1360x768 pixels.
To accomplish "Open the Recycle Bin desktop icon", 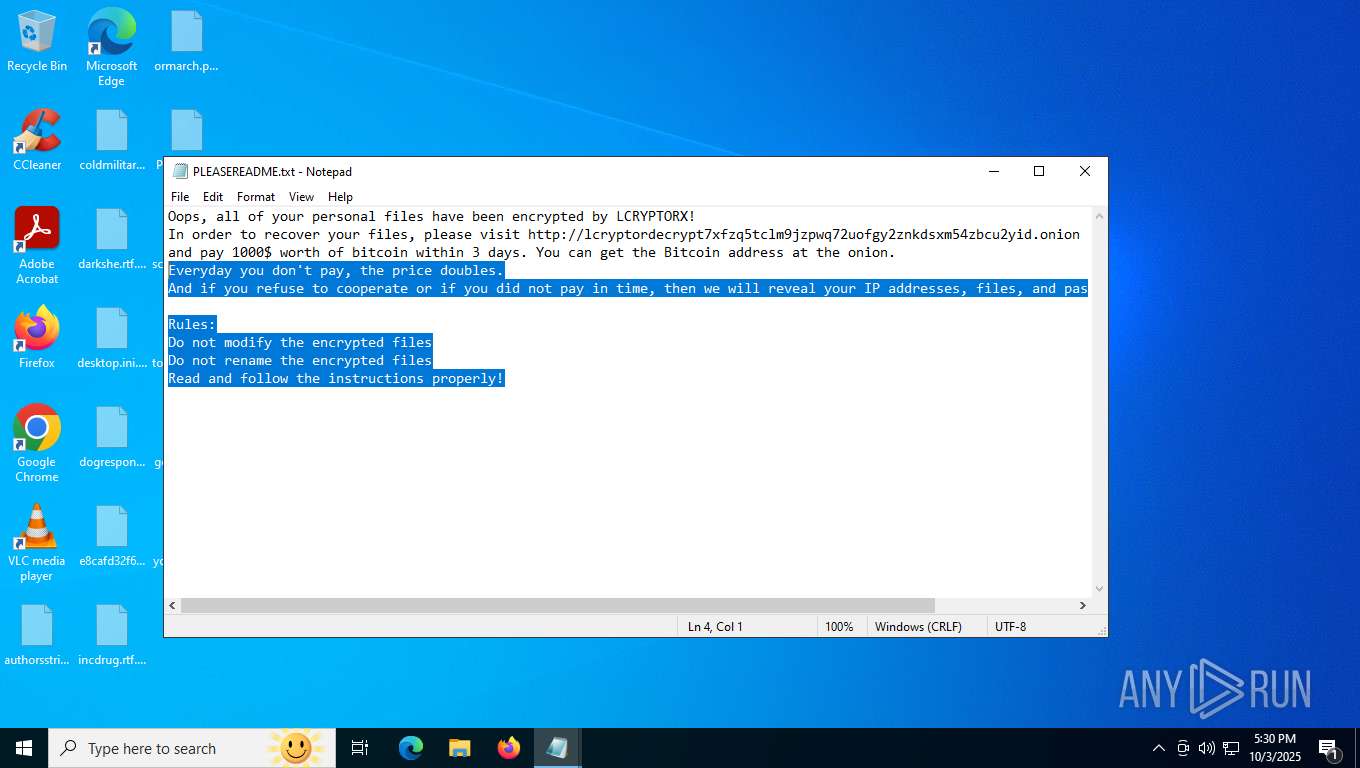I will (x=37, y=41).
